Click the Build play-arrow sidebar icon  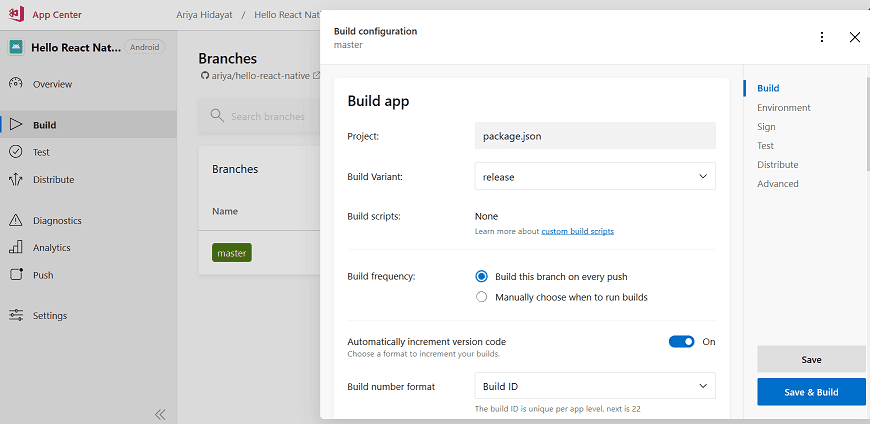[x=16, y=125]
